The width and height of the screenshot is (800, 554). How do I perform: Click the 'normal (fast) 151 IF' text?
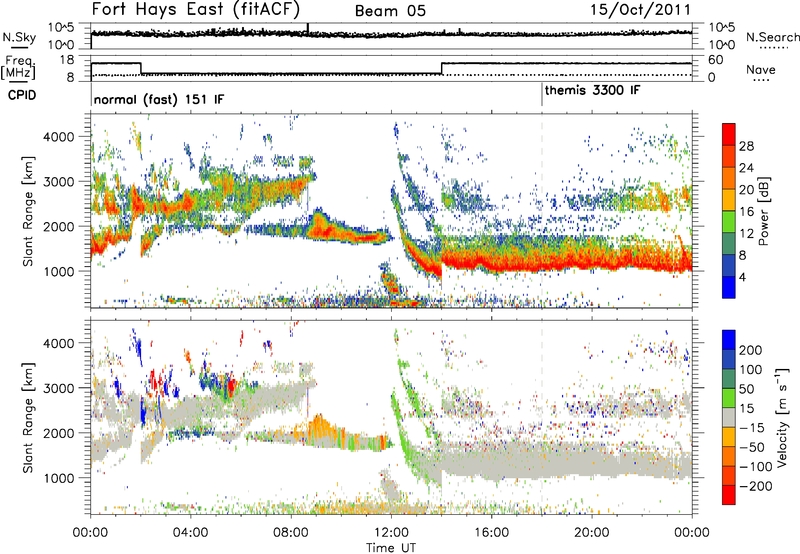[159, 99]
